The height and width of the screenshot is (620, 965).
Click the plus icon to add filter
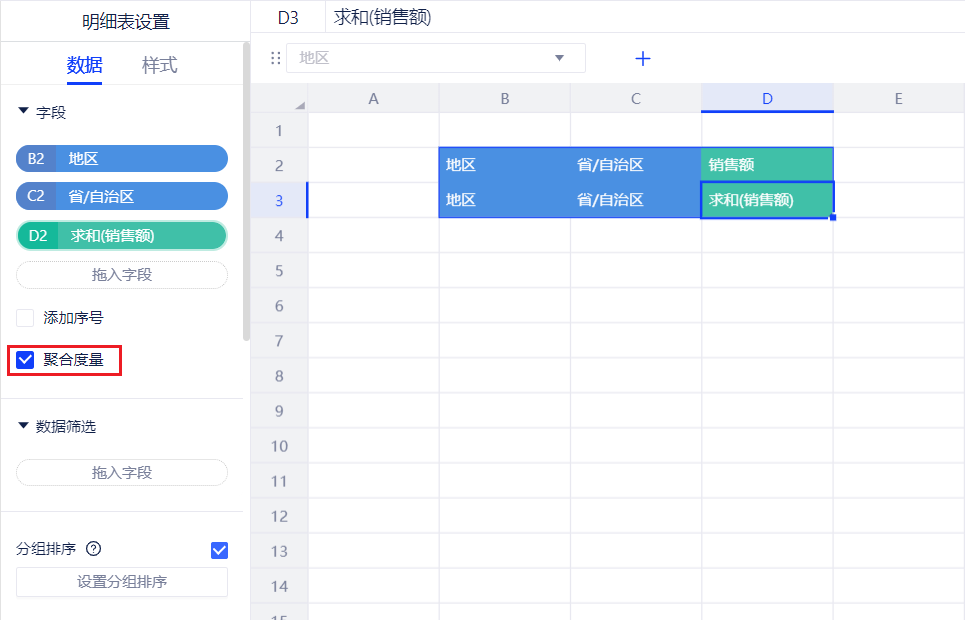(643, 59)
